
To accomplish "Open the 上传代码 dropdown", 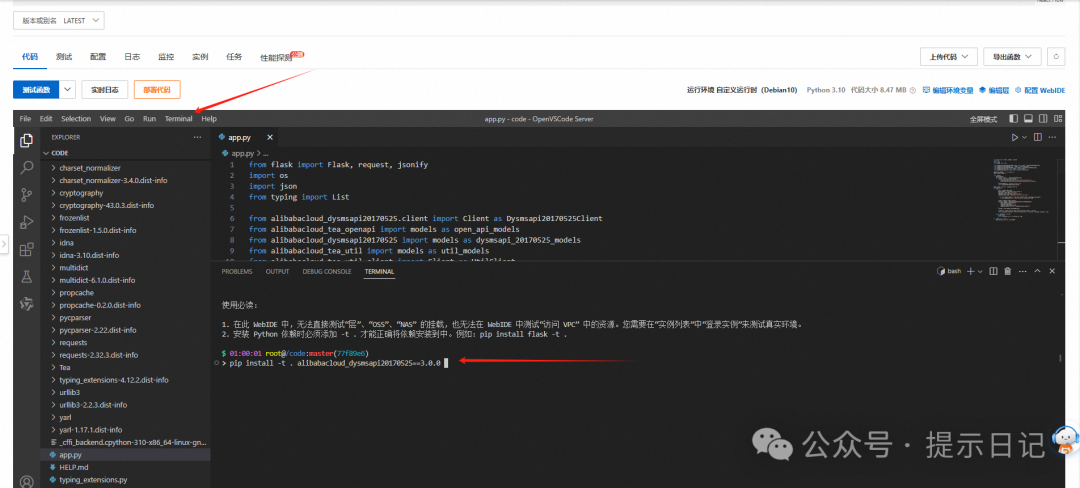I will pyautogui.click(x=948, y=57).
